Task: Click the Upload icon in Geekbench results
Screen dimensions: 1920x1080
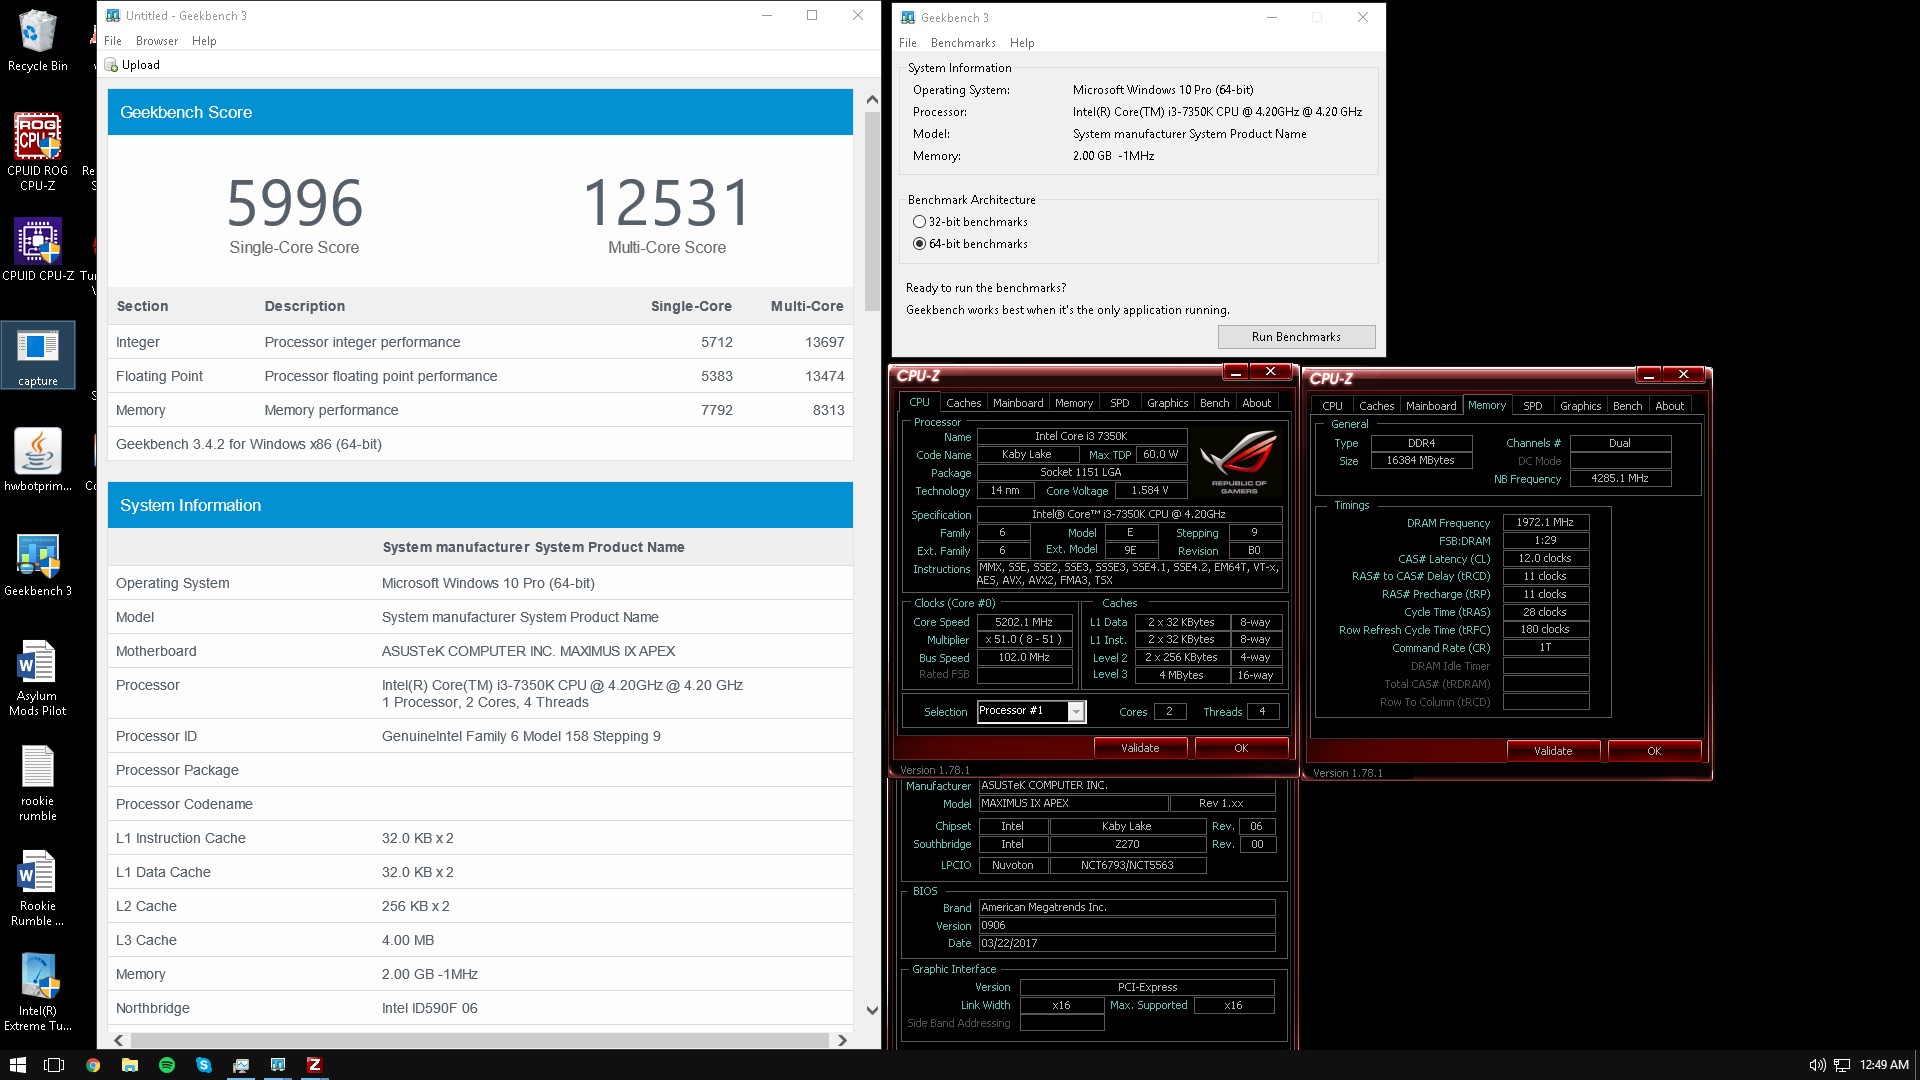Action: point(111,65)
